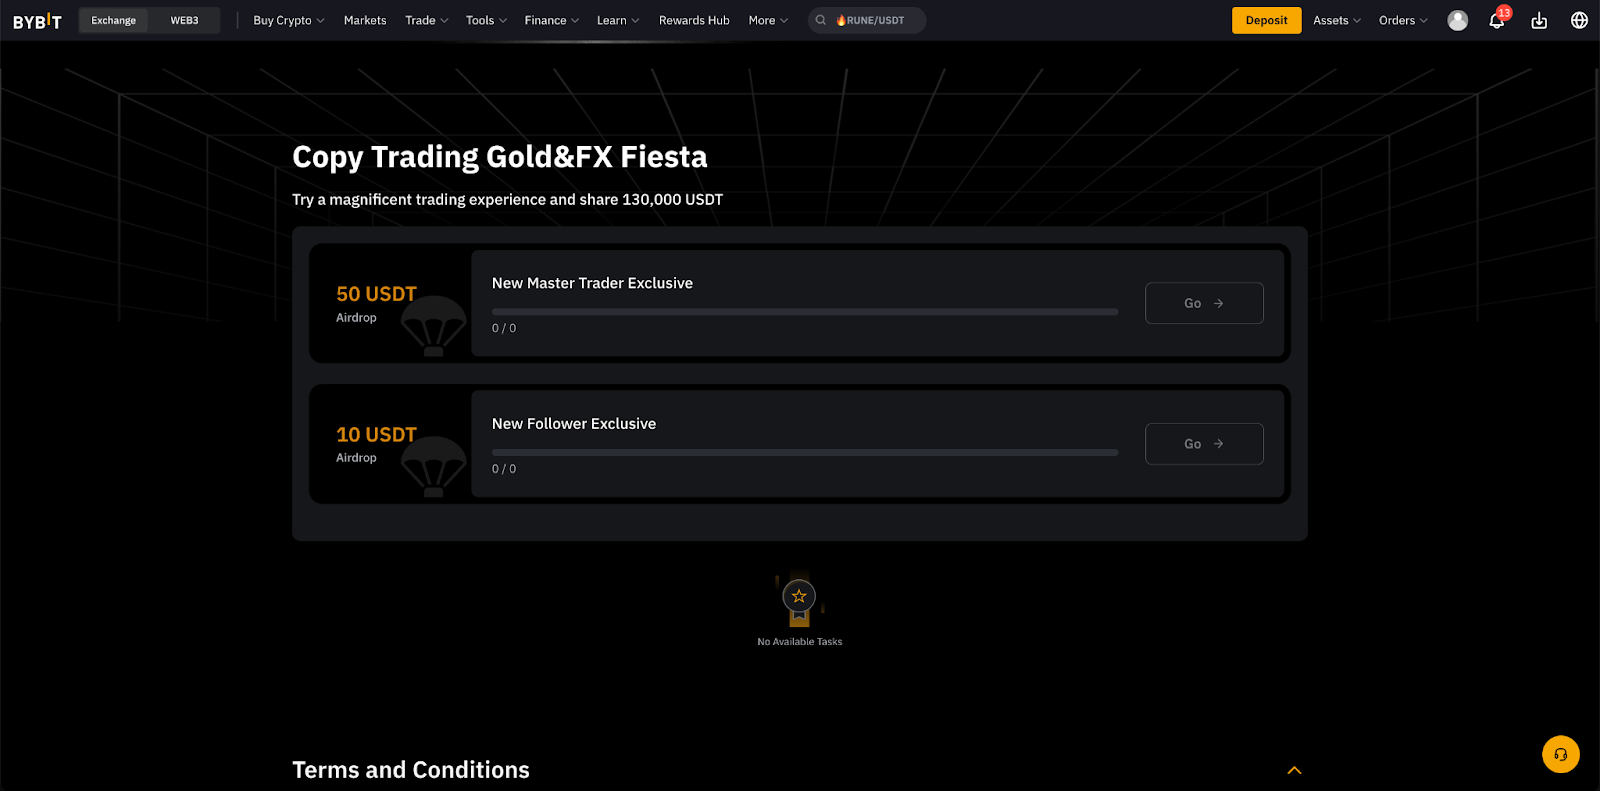Open the Assets dropdown
This screenshot has width=1600, height=791.
pos(1337,20)
